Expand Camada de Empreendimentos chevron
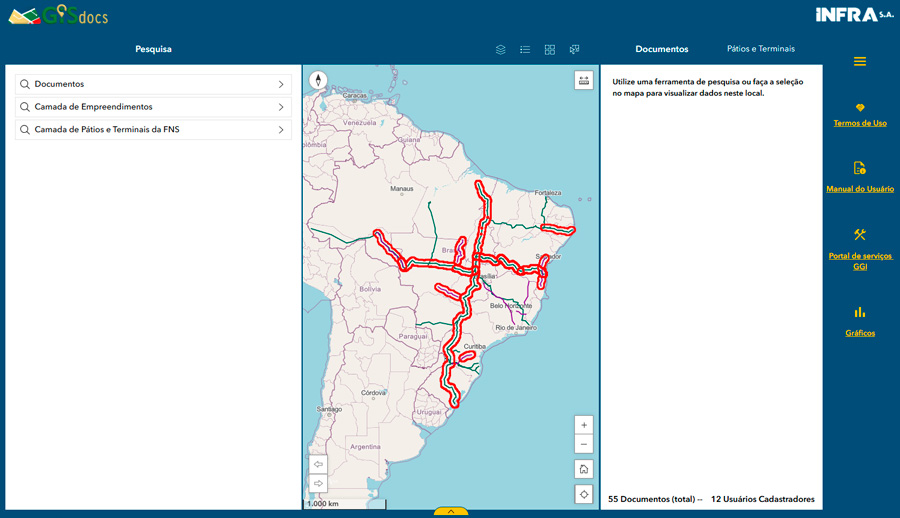This screenshot has height=518, width=900. tap(281, 107)
